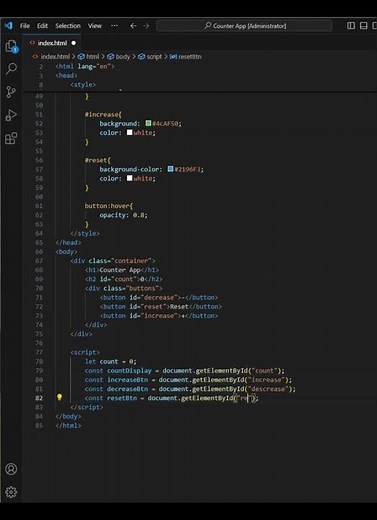Open the white swatch under #increase
Viewport: 377px width, 520px height.
pos(130,132)
